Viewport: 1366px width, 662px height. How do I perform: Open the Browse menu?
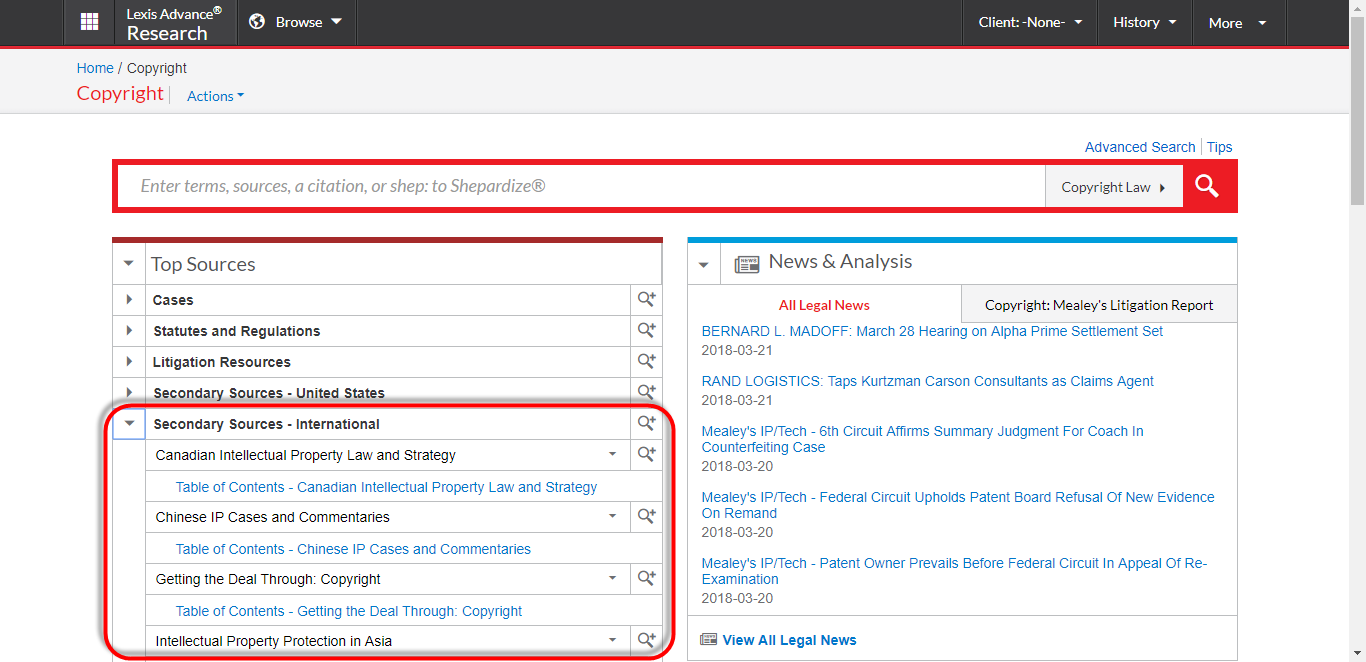pos(297,22)
